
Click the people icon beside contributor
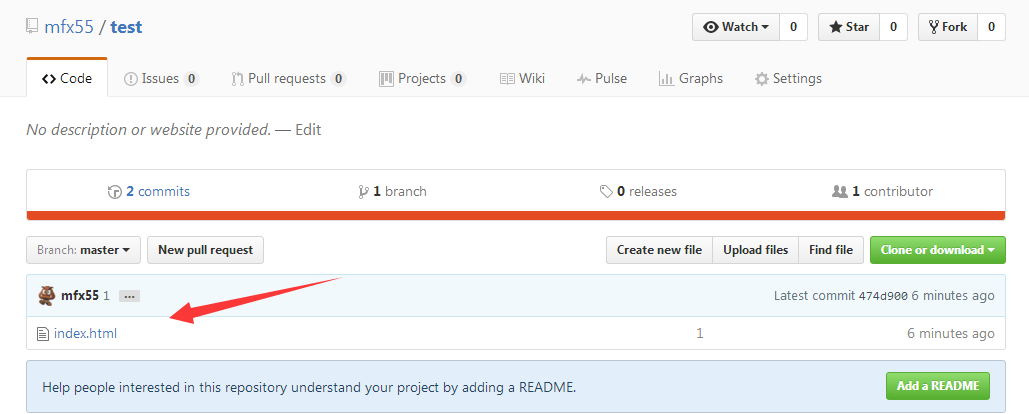click(839, 192)
